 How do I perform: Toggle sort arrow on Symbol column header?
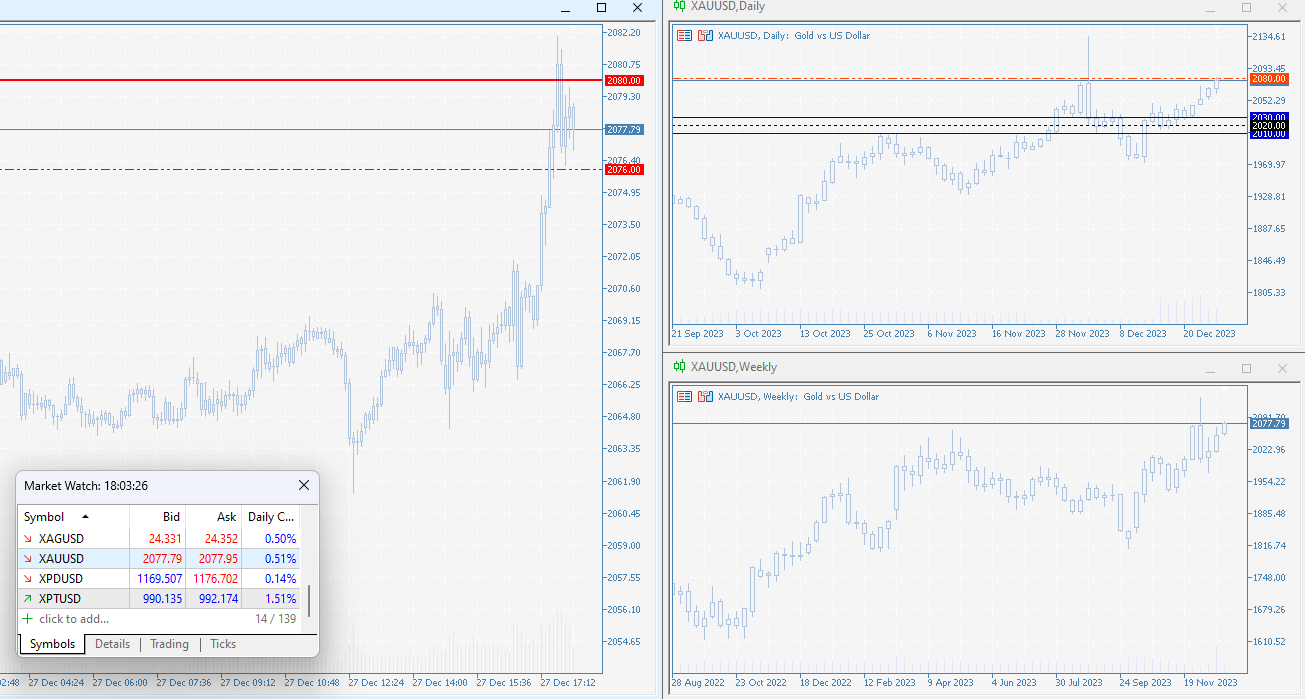85,517
